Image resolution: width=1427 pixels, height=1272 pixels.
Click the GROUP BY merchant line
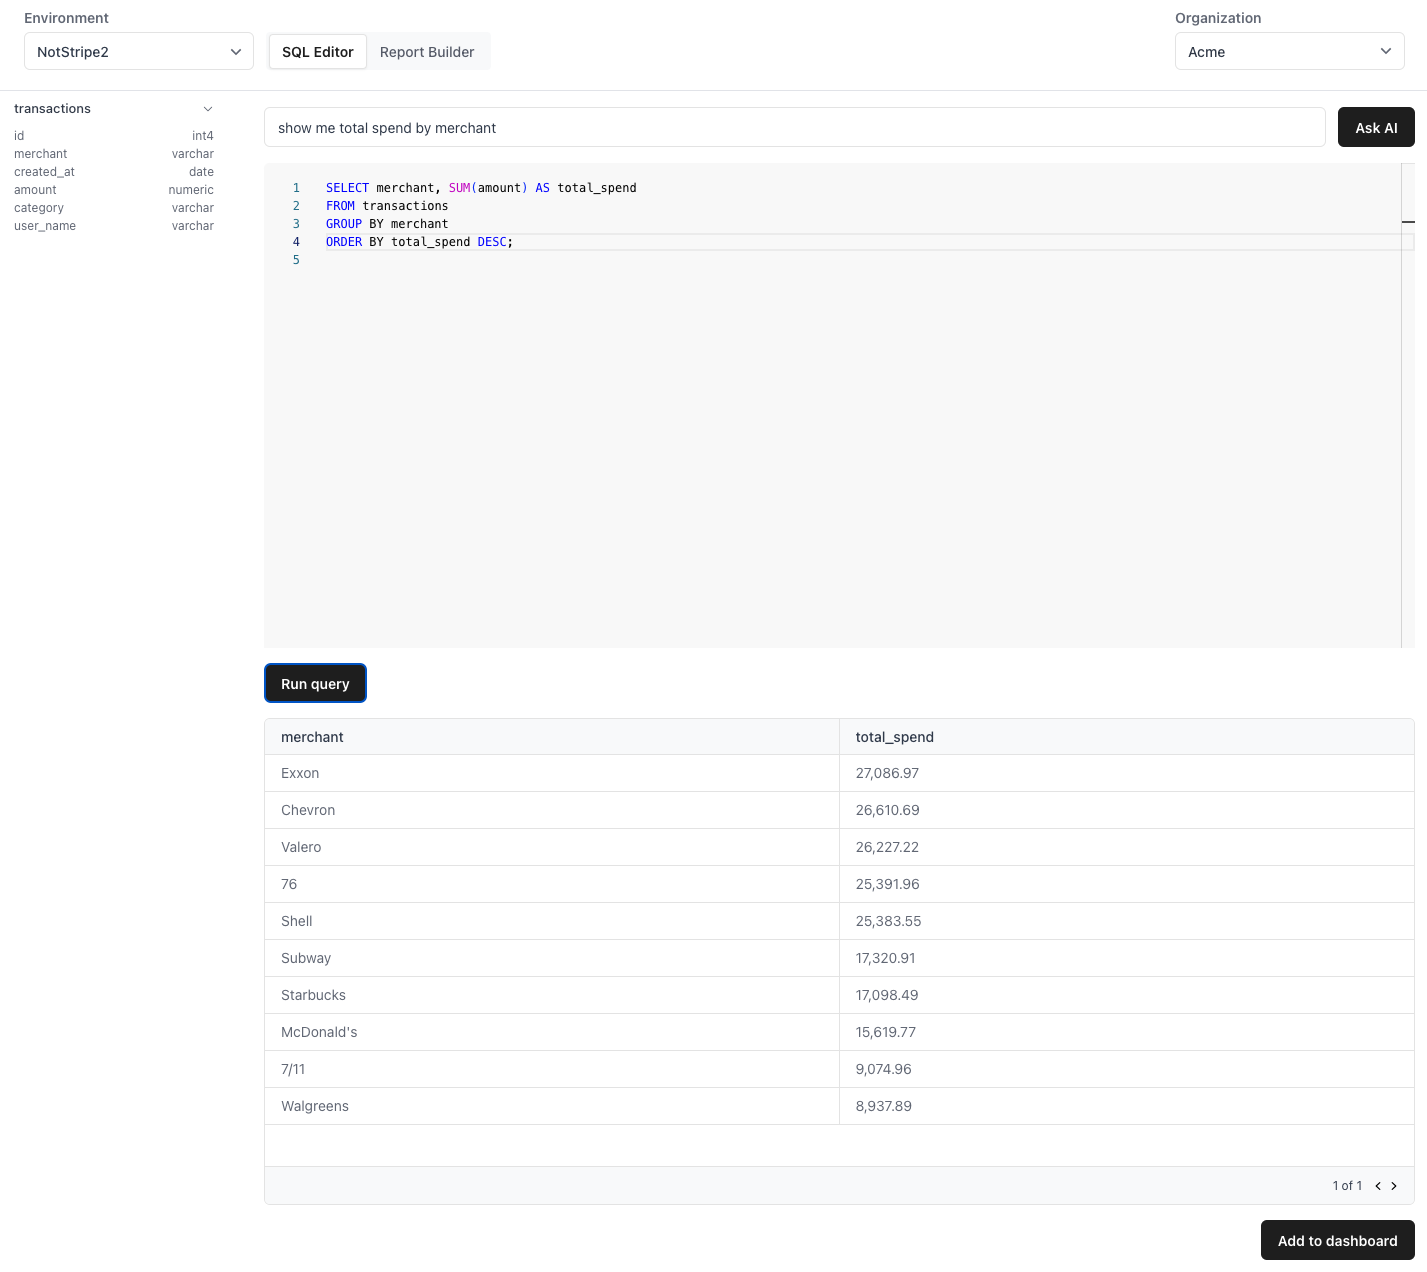pyautogui.click(x=387, y=224)
